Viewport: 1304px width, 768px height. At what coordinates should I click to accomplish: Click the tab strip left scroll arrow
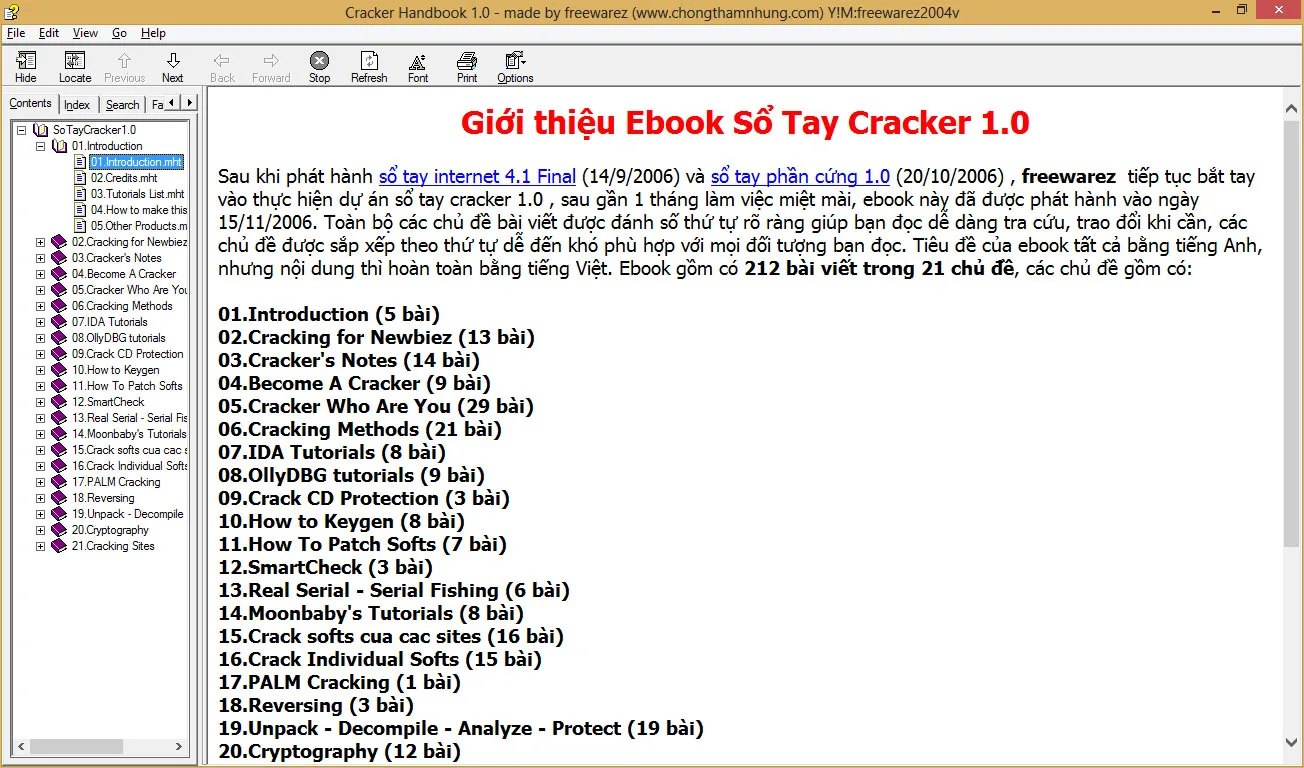[172, 102]
